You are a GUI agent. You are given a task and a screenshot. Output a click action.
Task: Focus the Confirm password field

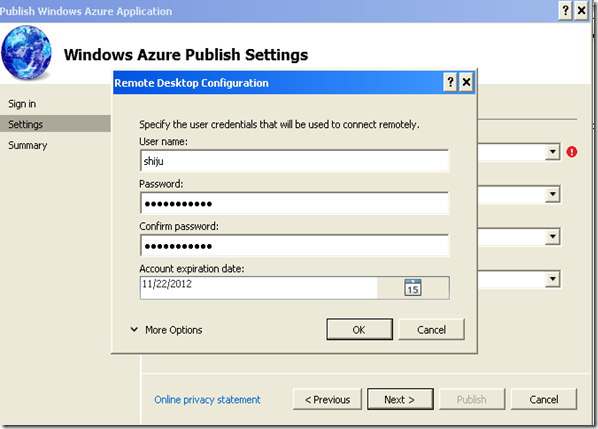294,246
